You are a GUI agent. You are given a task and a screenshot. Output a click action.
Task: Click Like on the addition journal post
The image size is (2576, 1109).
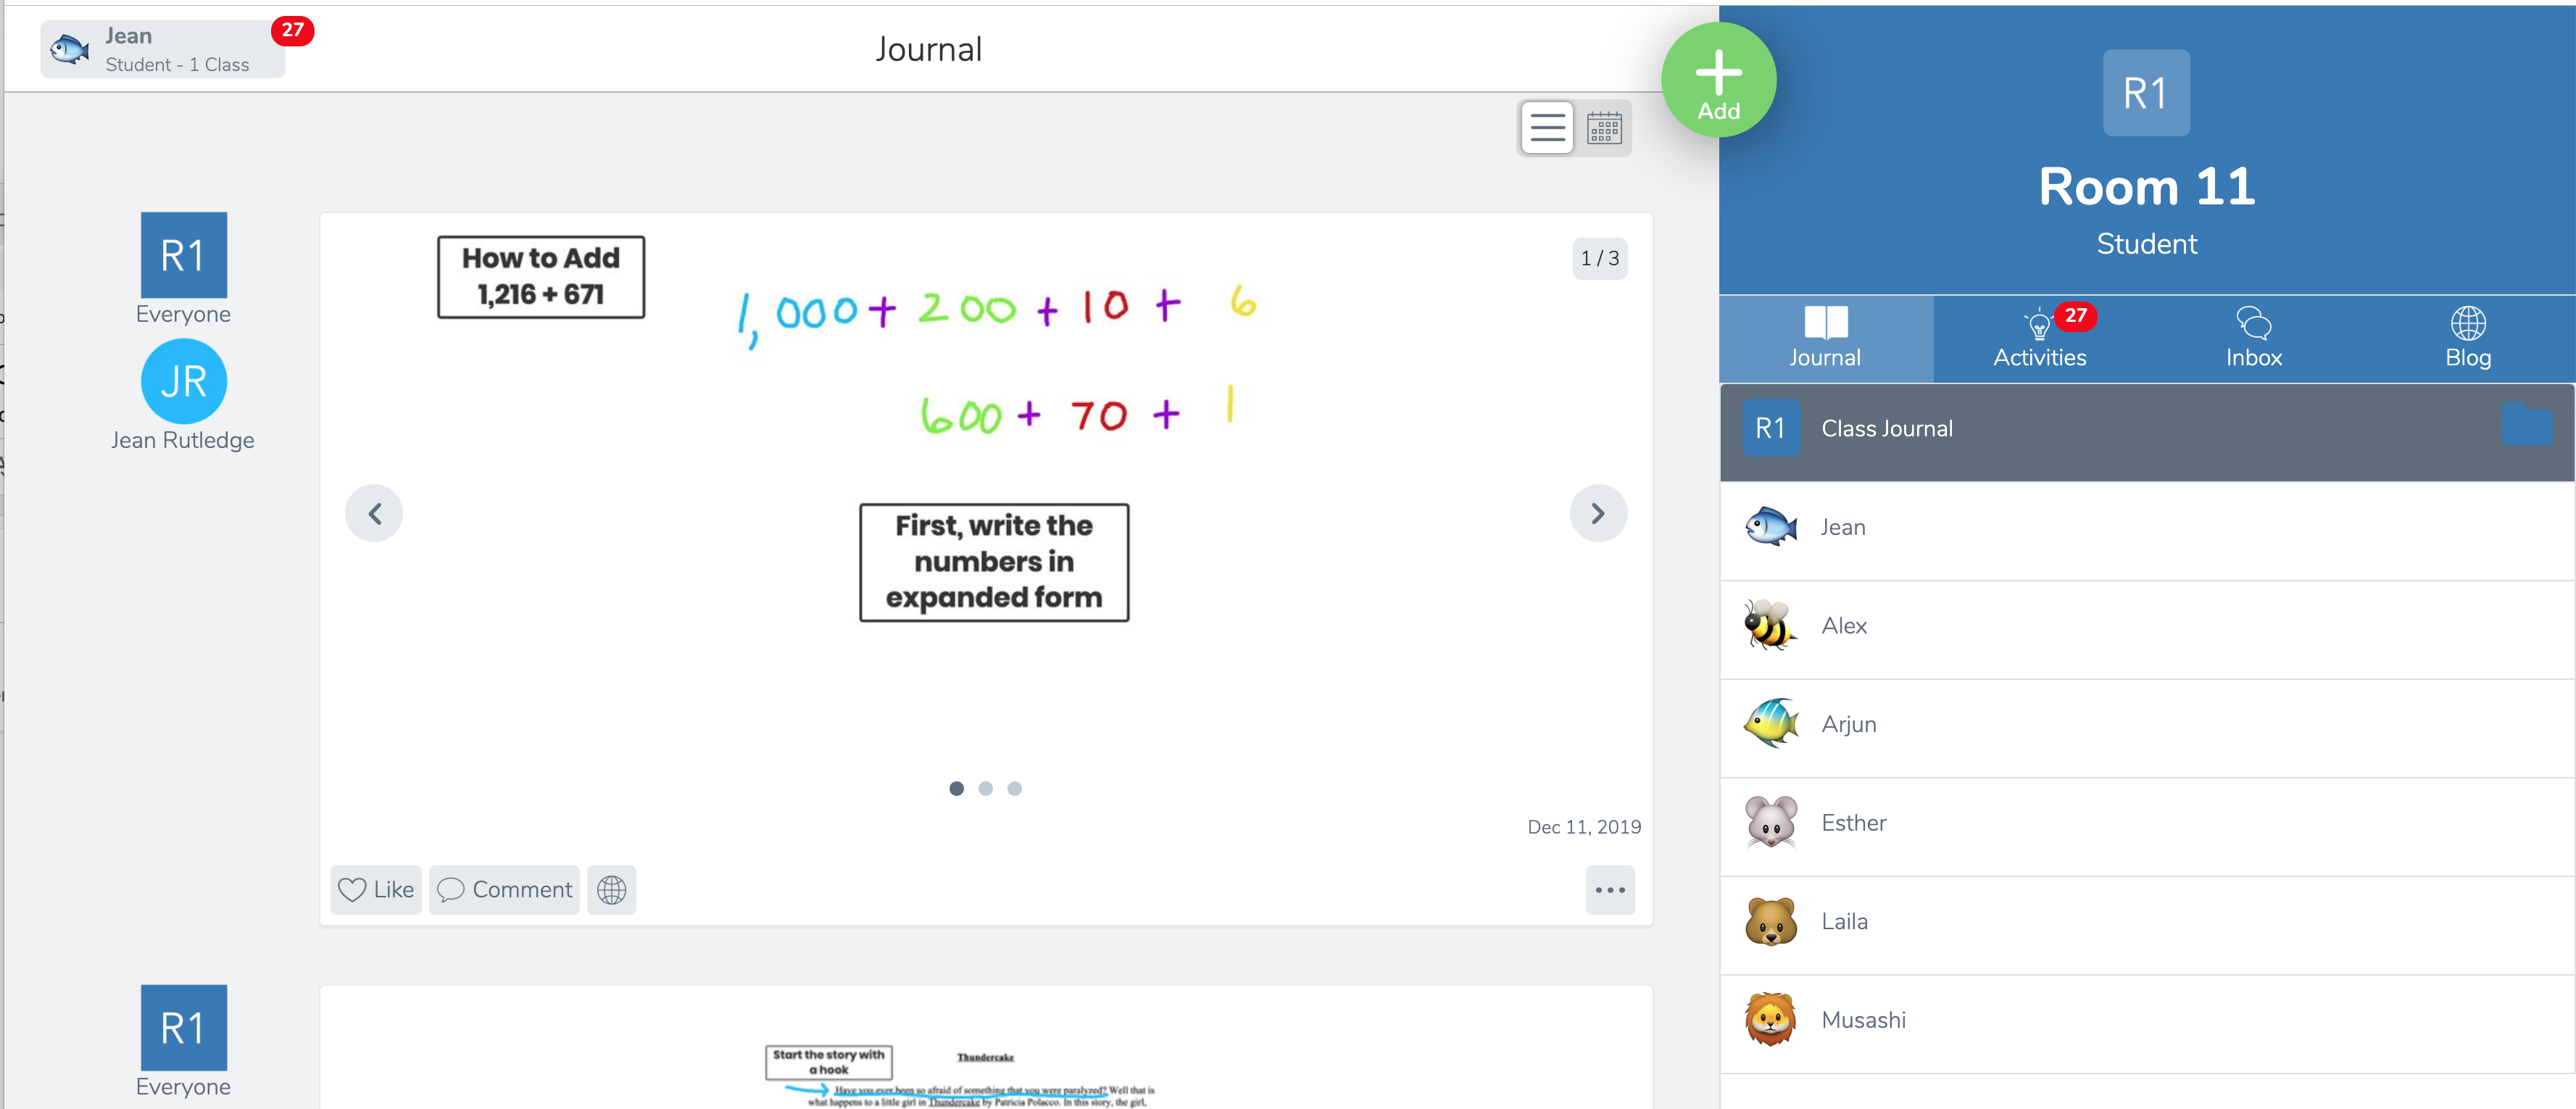pos(375,889)
